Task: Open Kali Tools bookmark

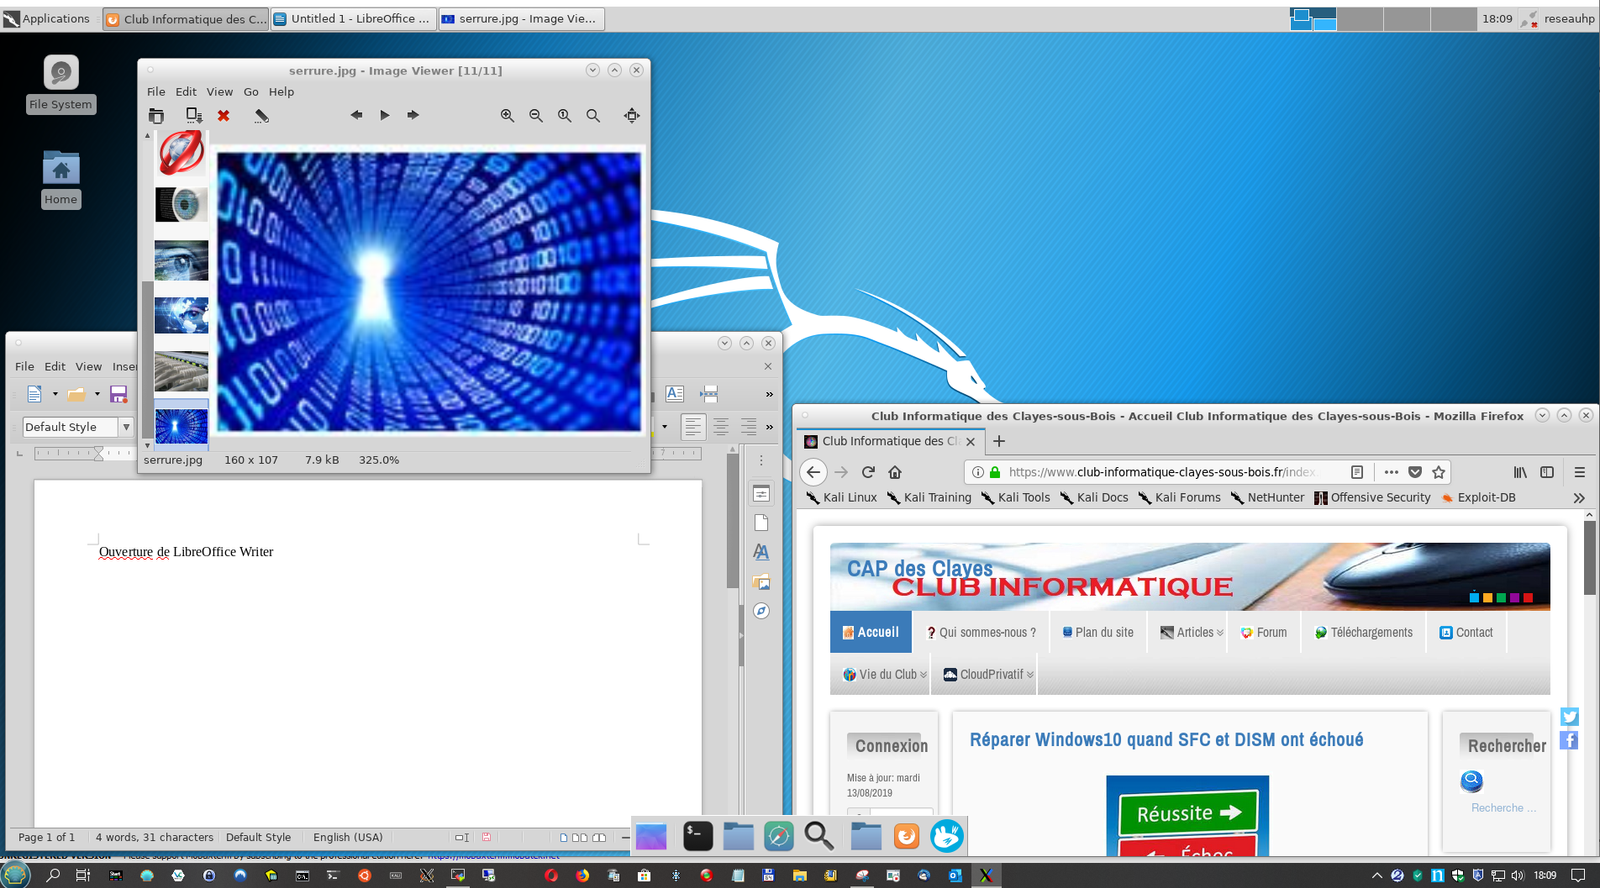Action: 1016,498
